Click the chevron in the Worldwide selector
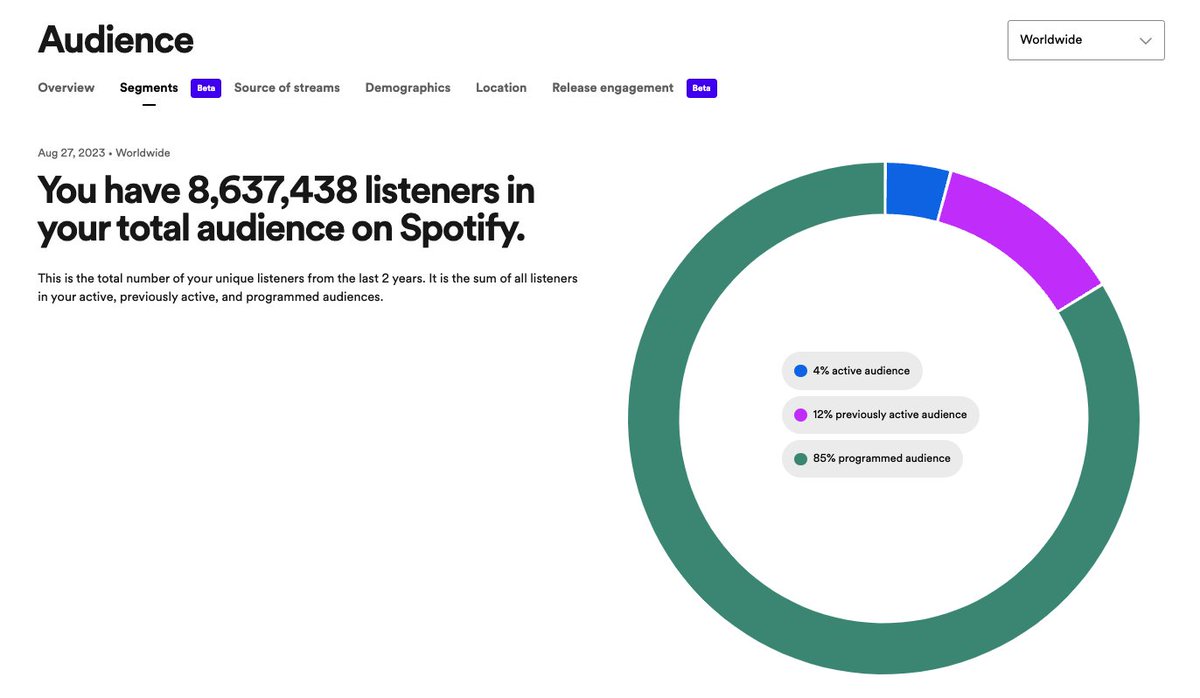 coord(1145,41)
